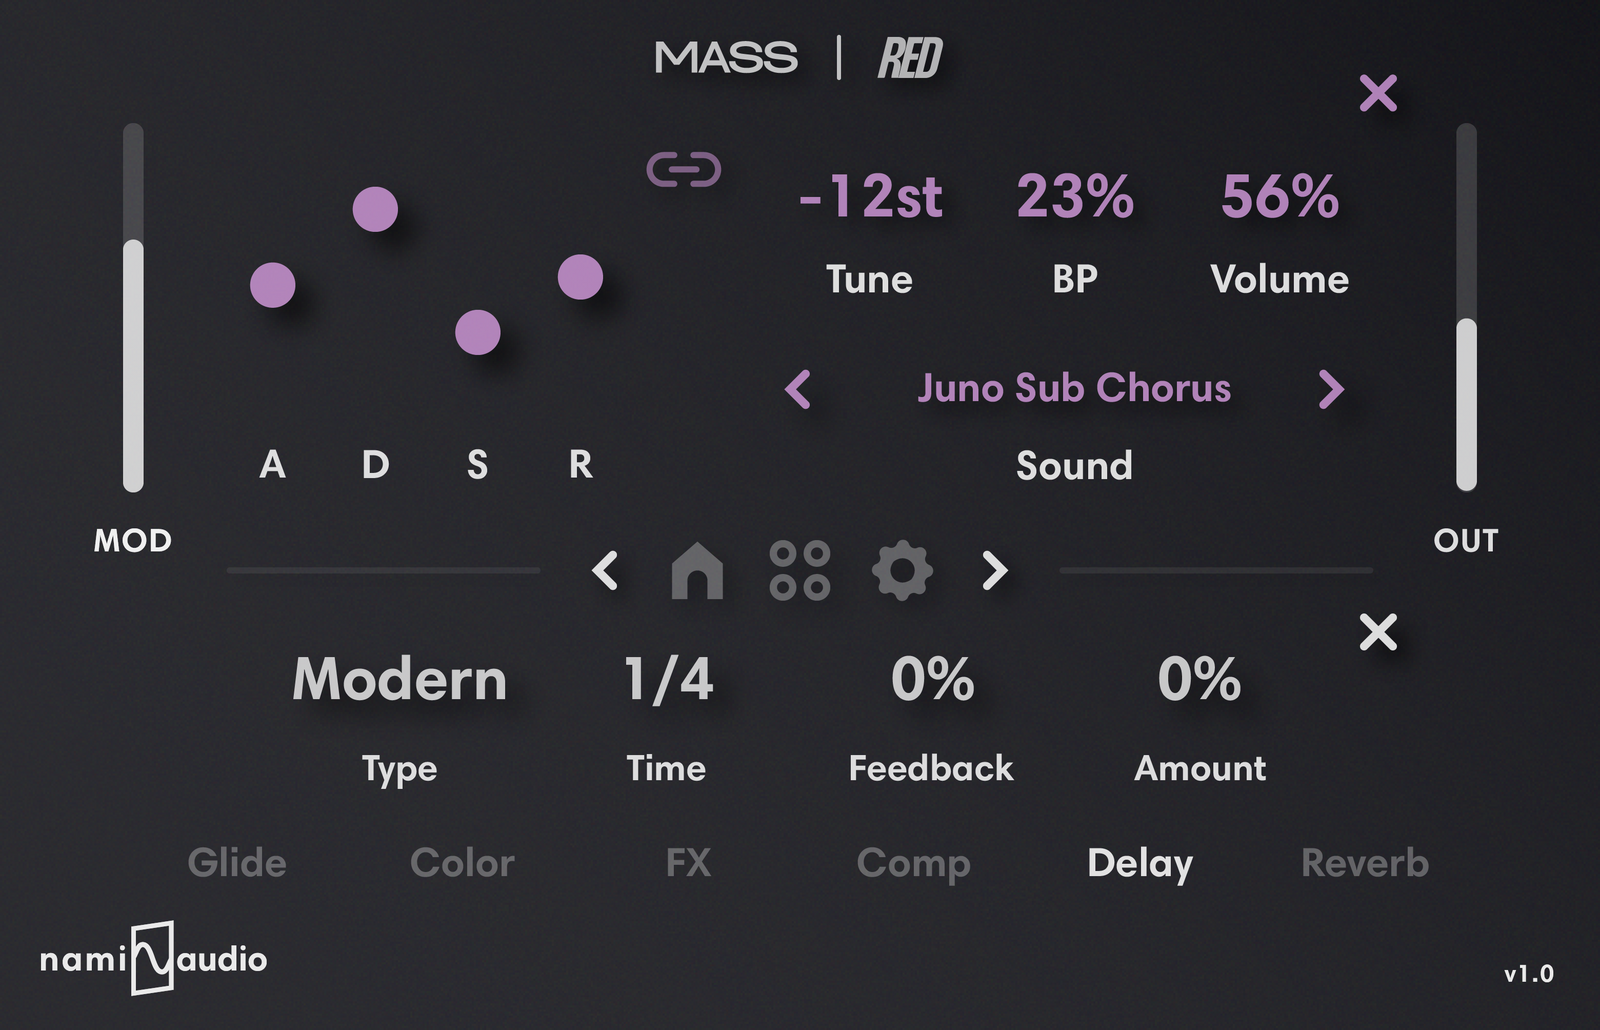1600x1030 pixels.
Task: Toggle the Tune value showing -12st
Action: (870, 197)
